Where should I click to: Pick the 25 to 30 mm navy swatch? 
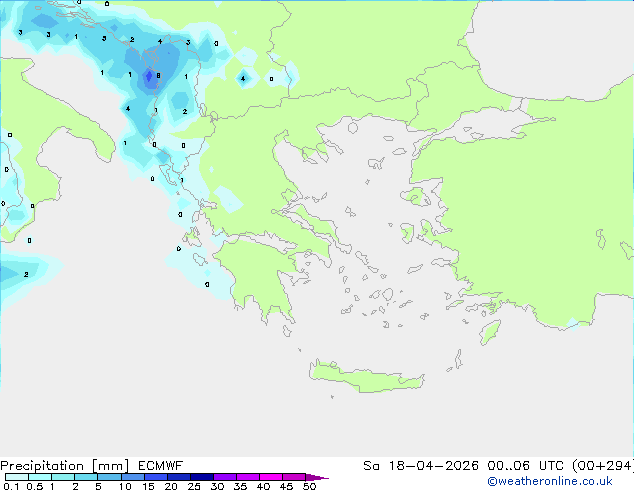202,477
